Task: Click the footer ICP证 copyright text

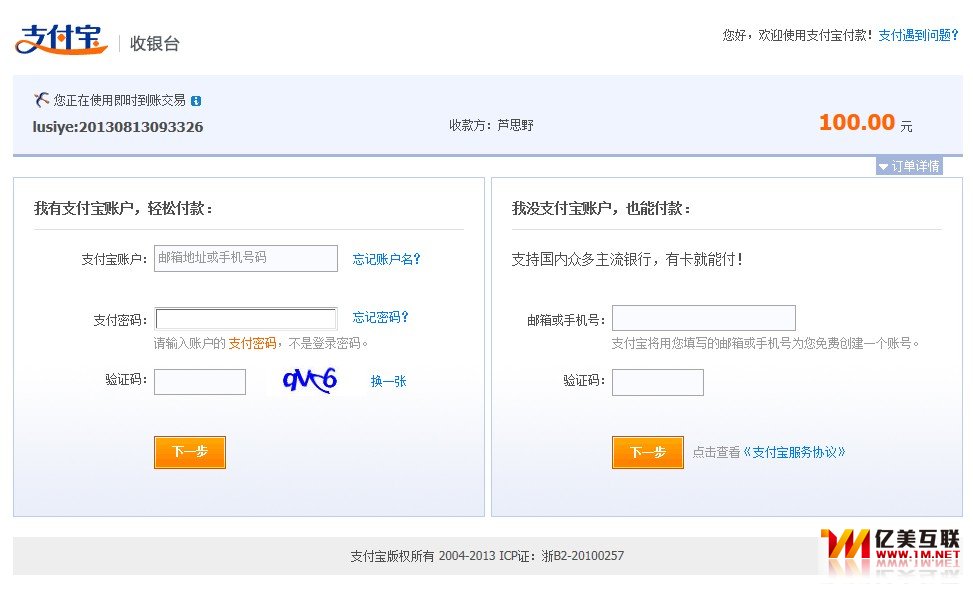Action: pyautogui.click(x=487, y=555)
